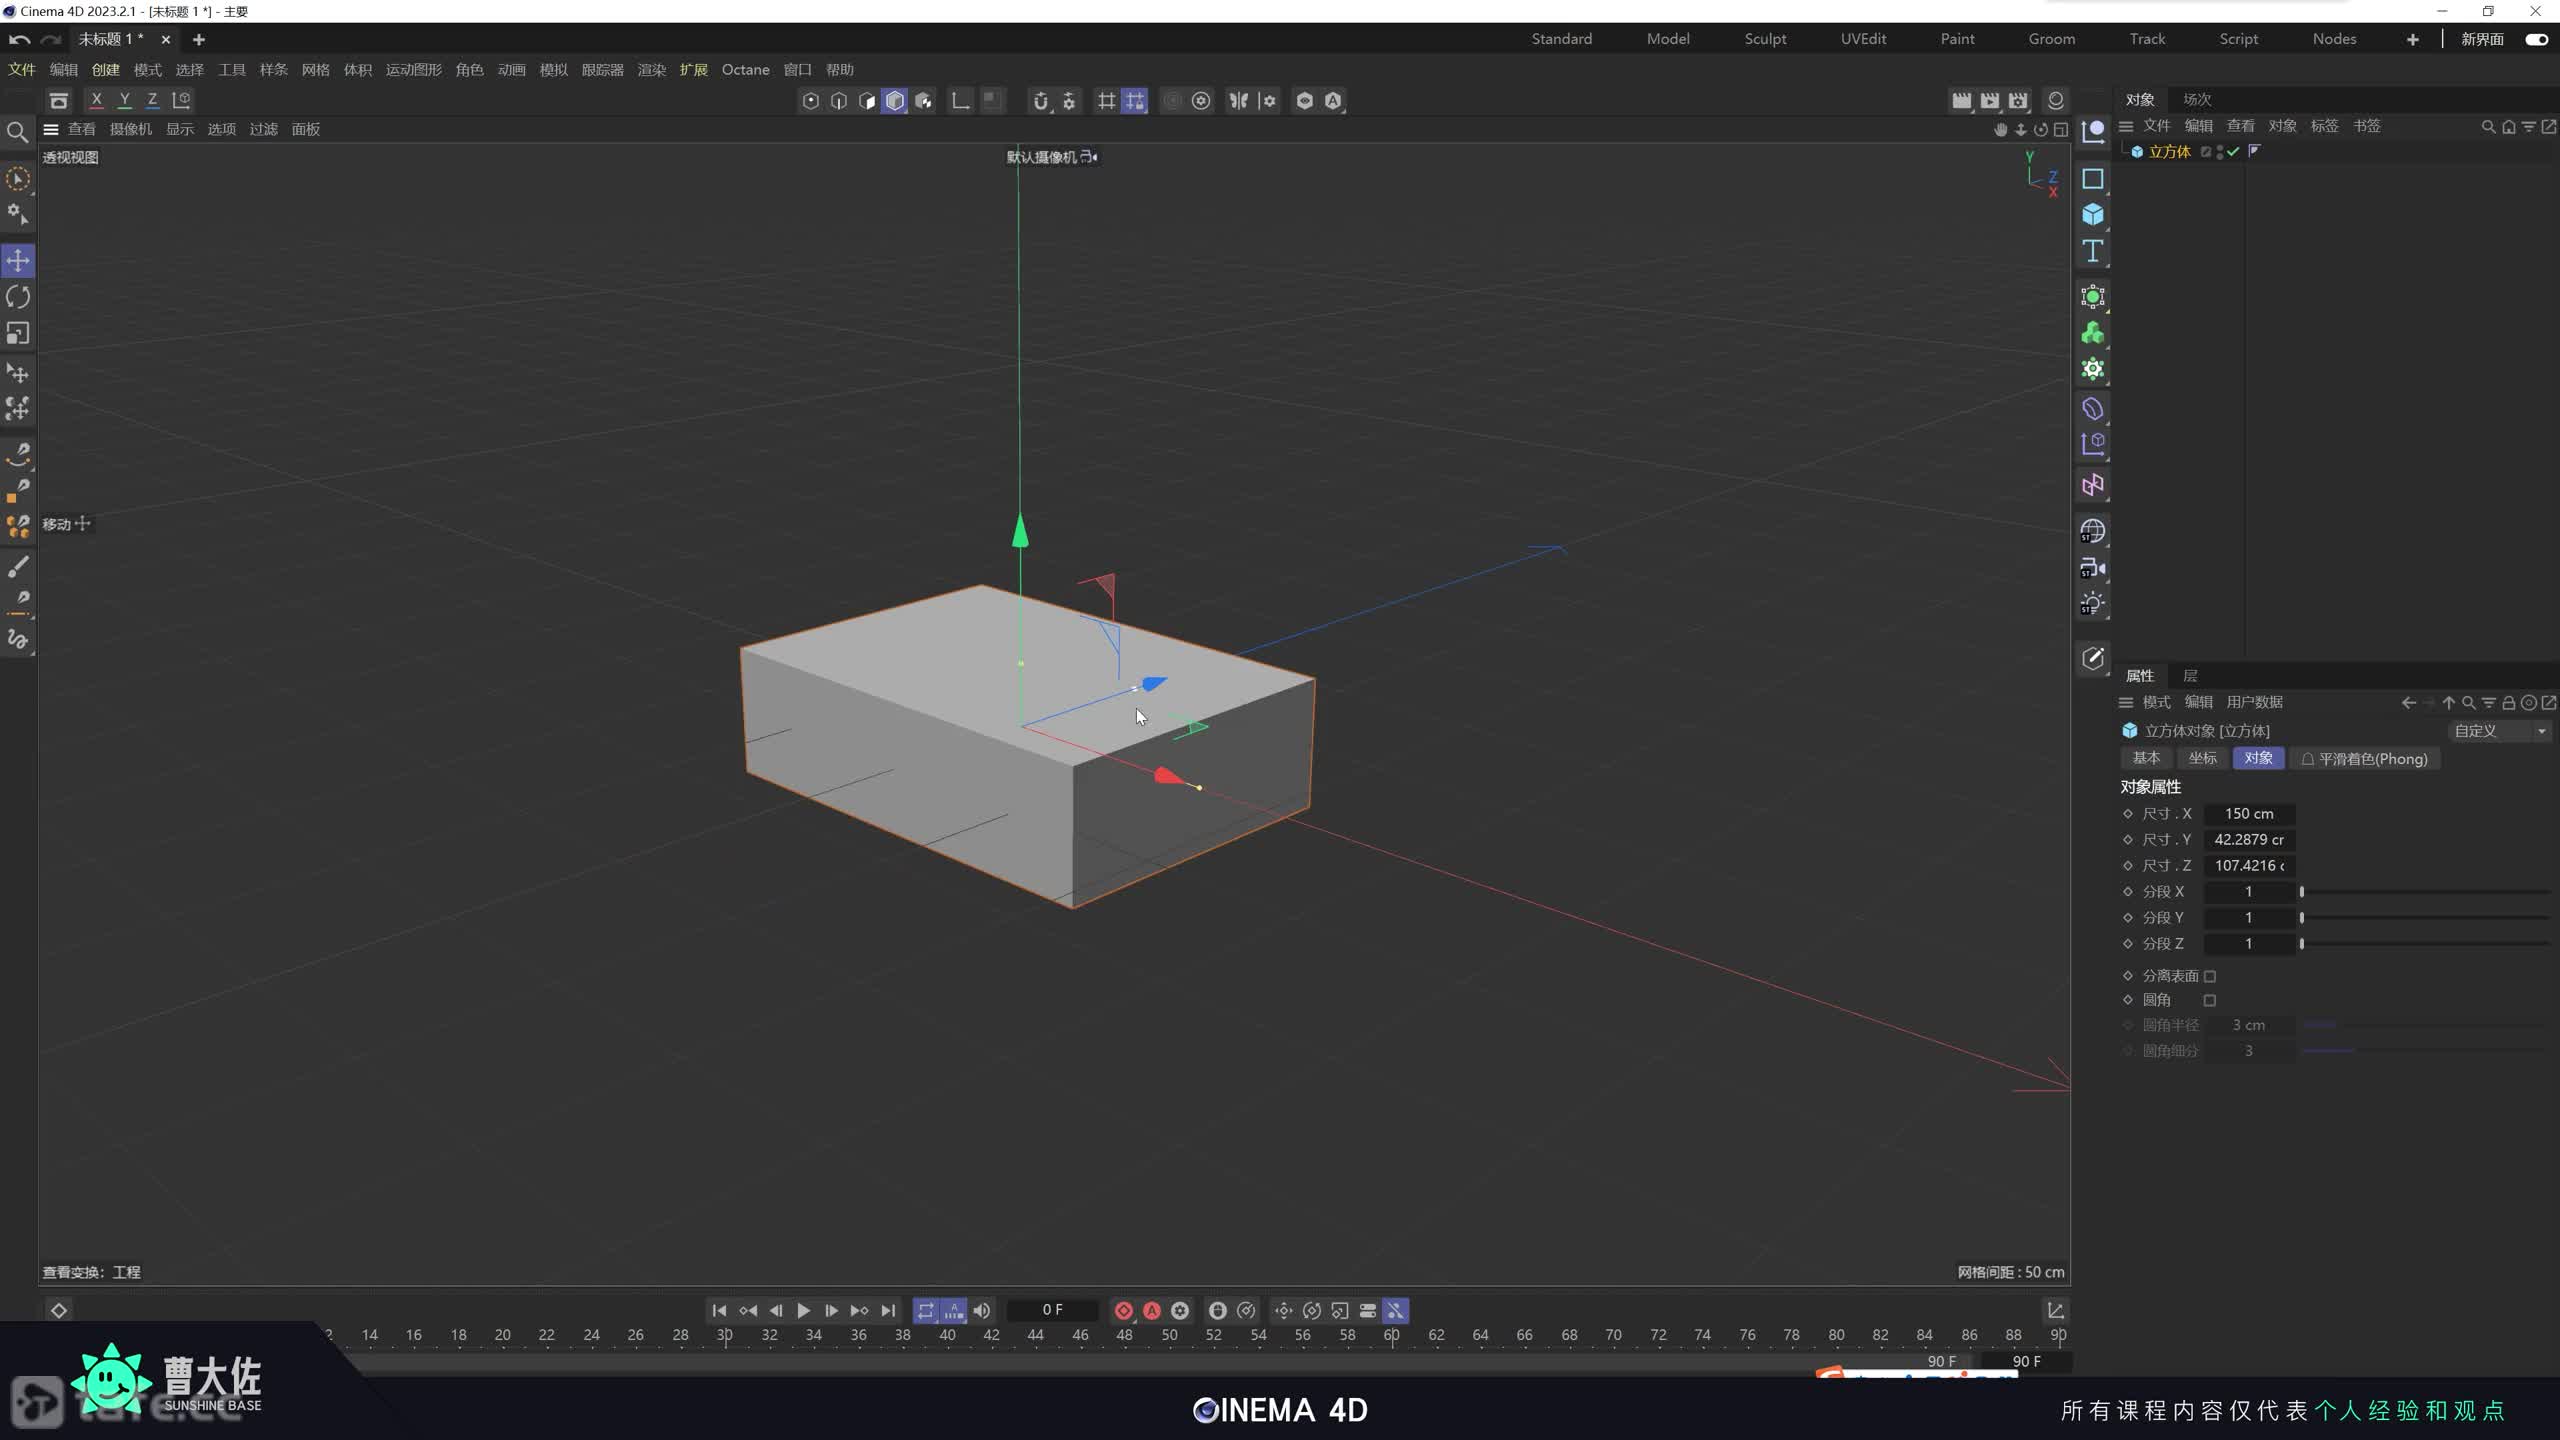Switch to the 坐标 tab
The image size is (2560, 1440).
2202,758
